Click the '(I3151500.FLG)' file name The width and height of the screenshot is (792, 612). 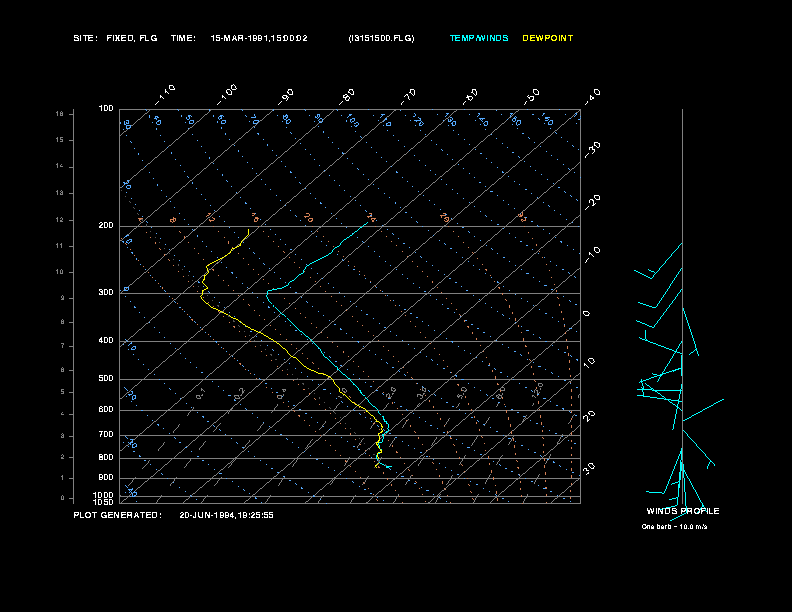pyautogui.click(x=381, y=38)
